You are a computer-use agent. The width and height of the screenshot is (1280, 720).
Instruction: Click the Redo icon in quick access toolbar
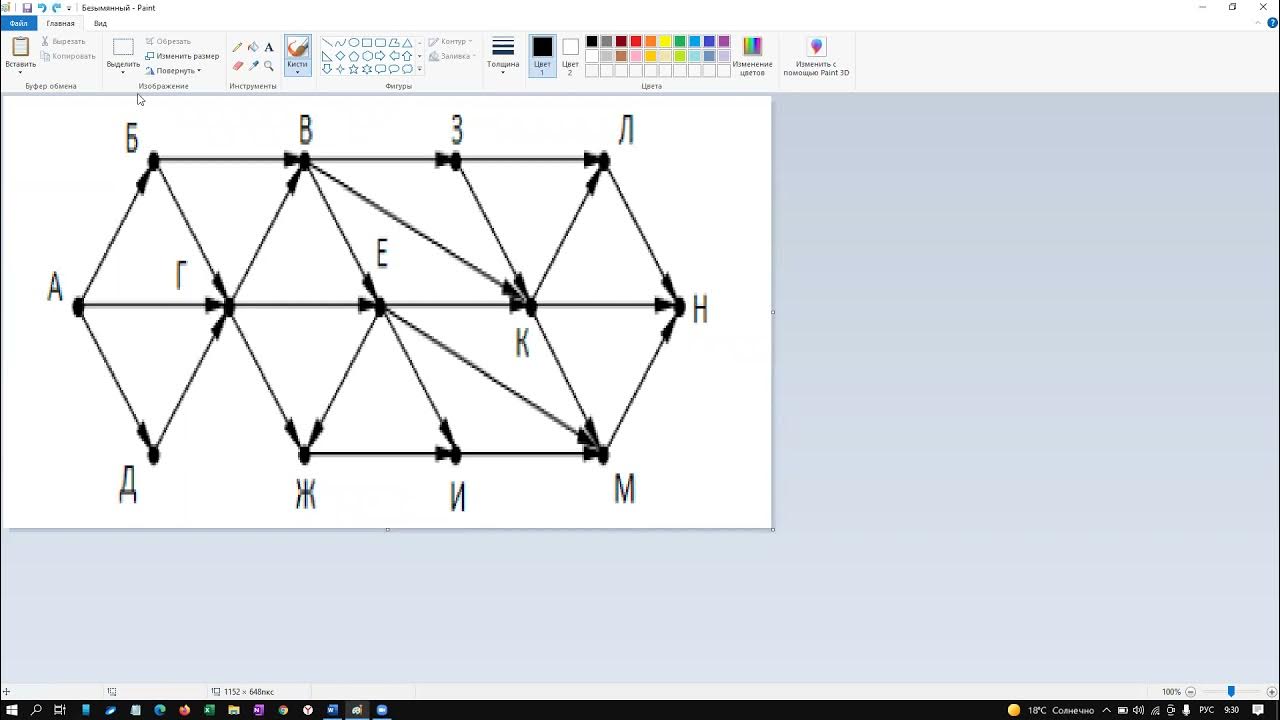56,8
